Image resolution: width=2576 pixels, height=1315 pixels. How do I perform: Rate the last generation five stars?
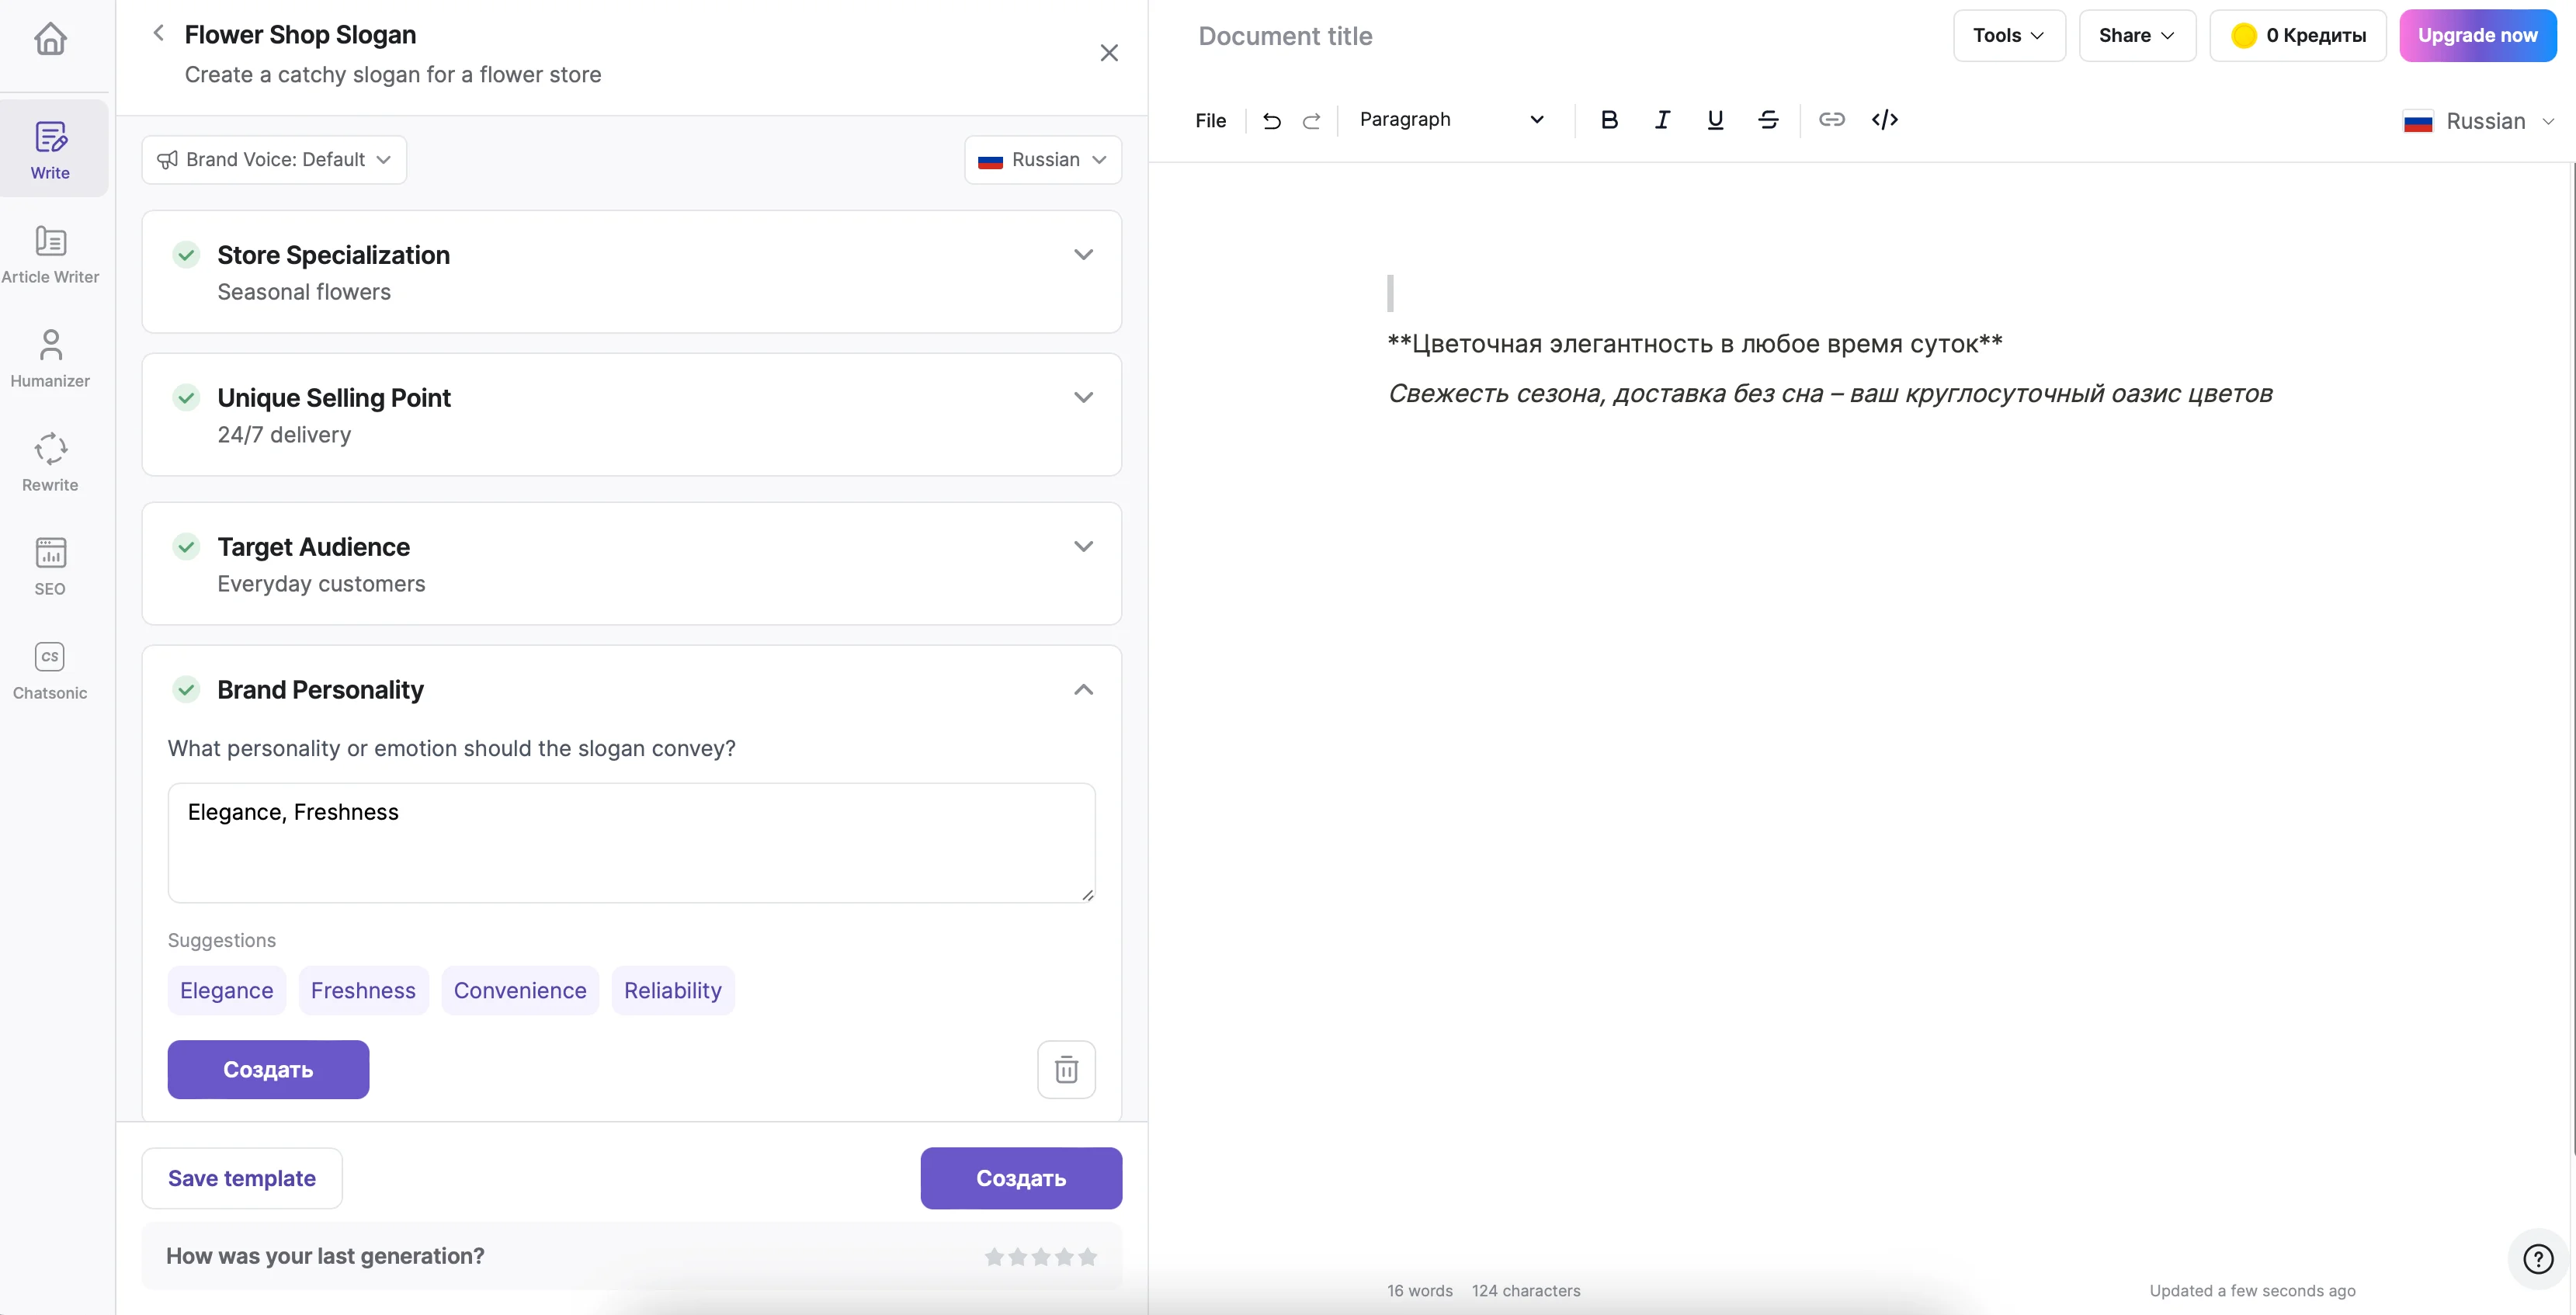point(1088,1256)
